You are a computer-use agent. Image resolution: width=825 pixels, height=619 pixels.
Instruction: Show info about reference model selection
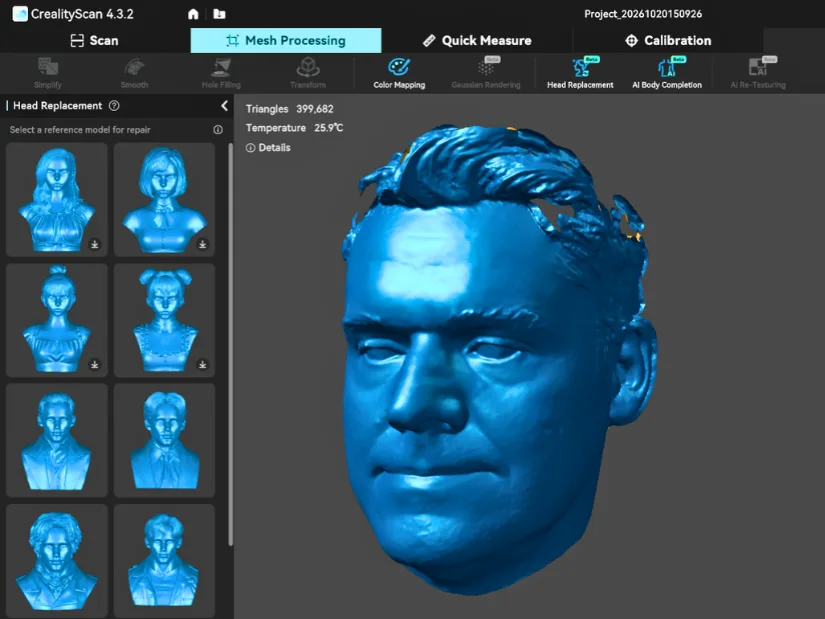coord(218,129)
